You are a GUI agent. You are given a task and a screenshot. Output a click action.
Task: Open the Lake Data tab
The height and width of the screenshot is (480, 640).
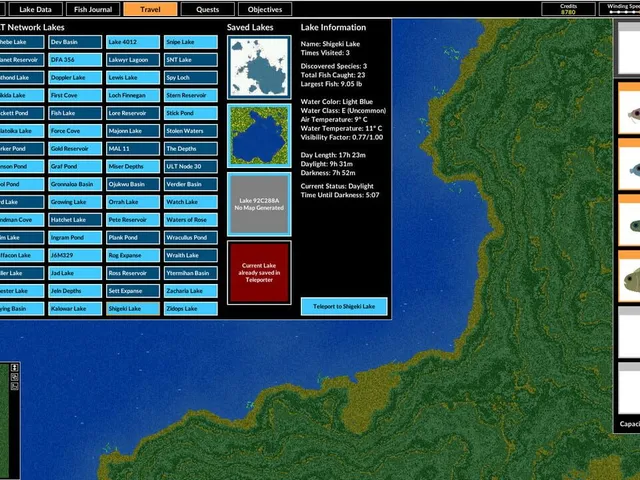point(36,9)
